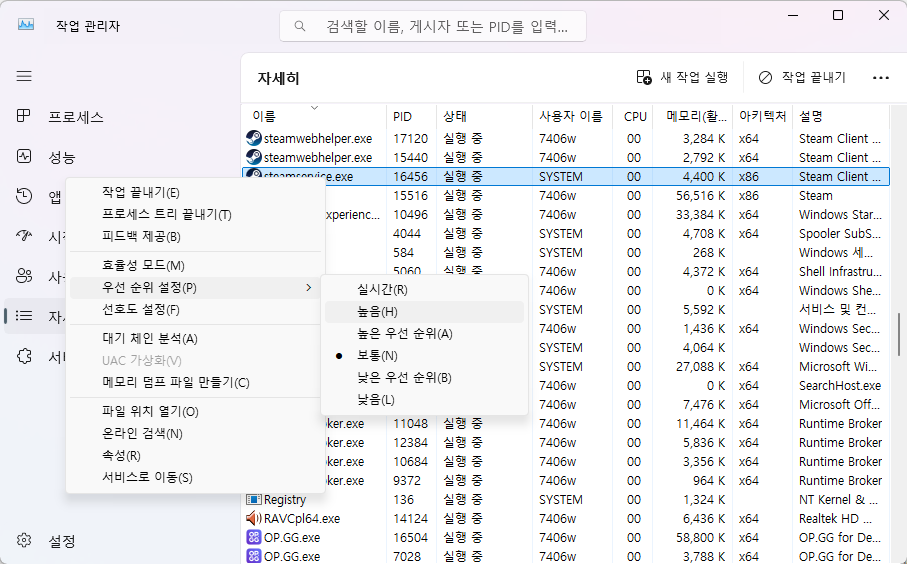Viewport: 907px width, 564px height.
Task: Open the Performance (성능) page icon
Action: coord(24,156)
